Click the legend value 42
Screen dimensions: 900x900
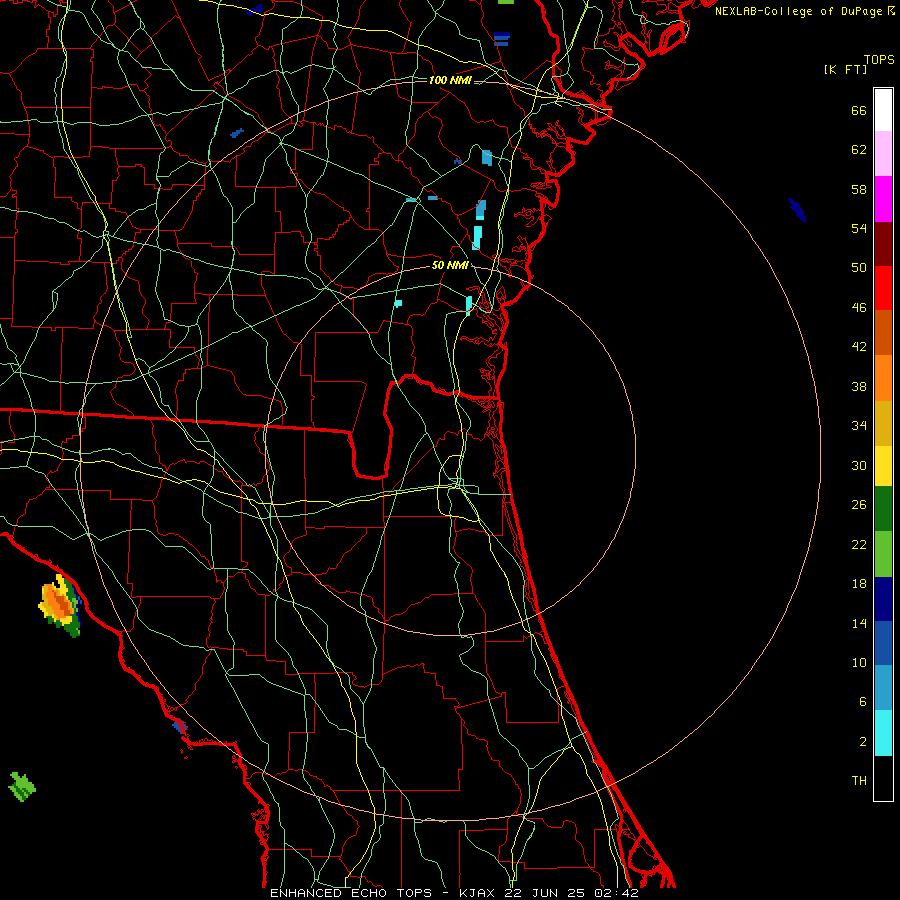coord(859,347)
